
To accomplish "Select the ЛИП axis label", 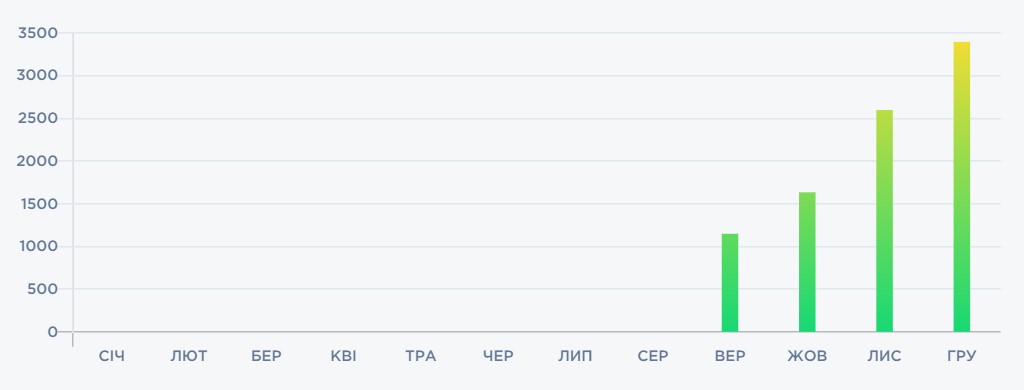I will tap(575, 356).
